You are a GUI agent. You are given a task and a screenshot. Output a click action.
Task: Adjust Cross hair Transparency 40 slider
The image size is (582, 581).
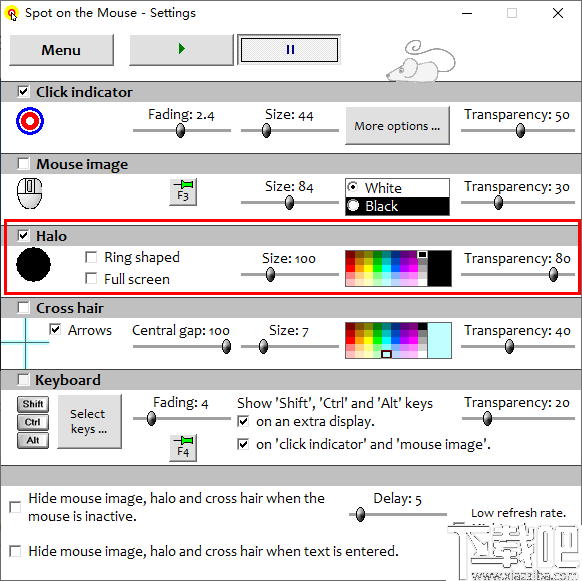(518, 346)
